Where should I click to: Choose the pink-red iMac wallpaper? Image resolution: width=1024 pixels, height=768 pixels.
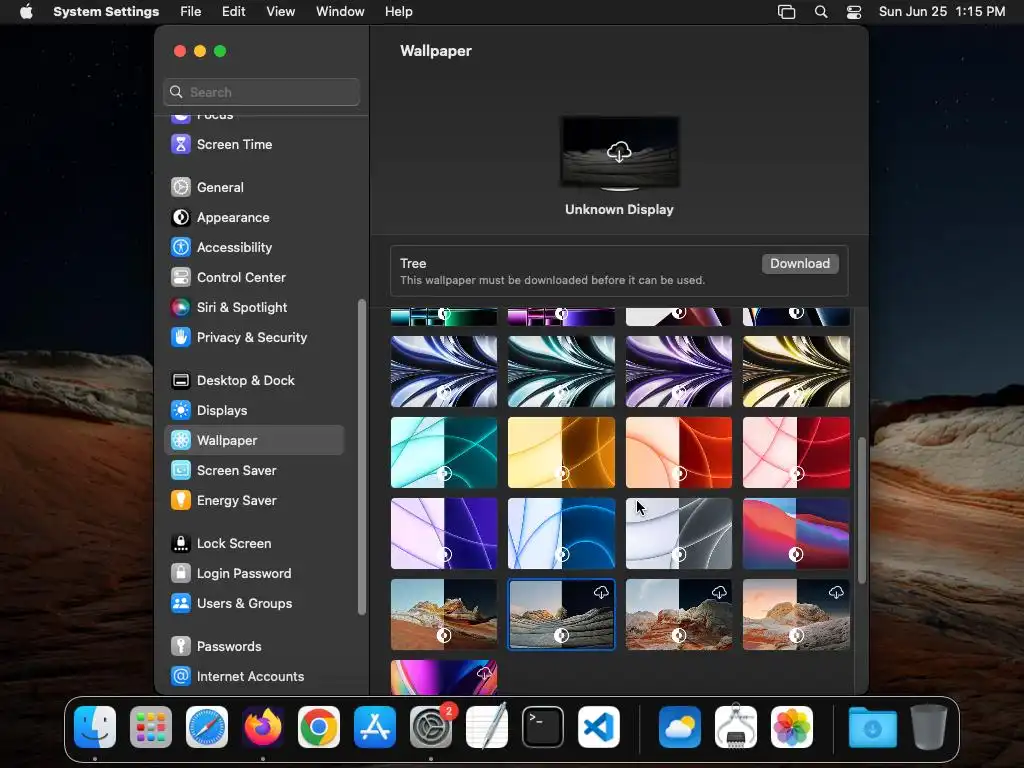(x=796, y=453)
